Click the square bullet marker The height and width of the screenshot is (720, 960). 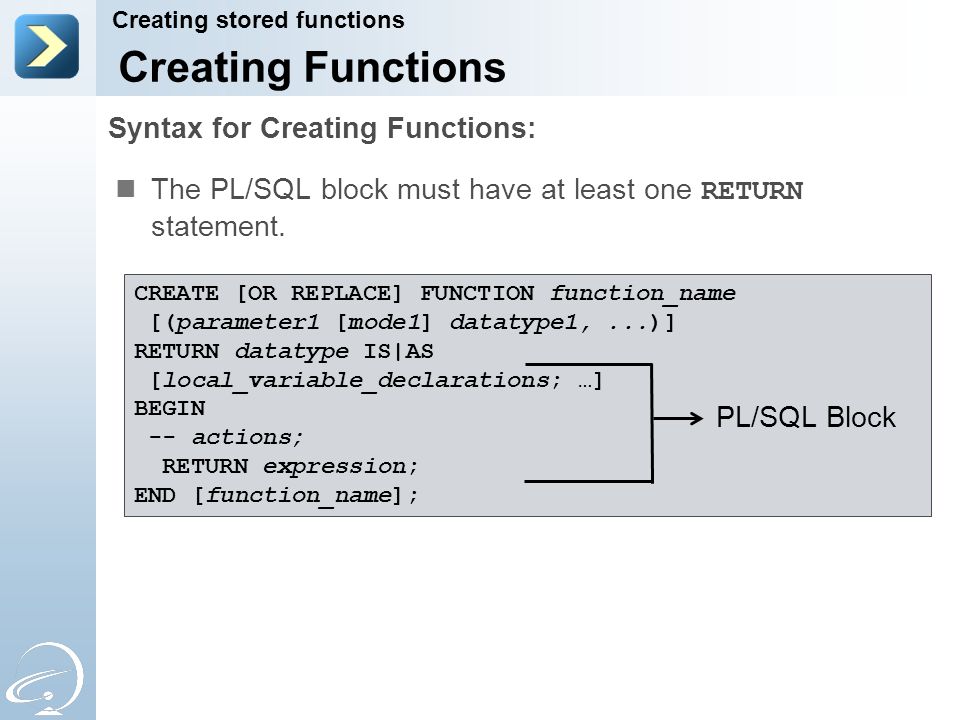[126, 189]
